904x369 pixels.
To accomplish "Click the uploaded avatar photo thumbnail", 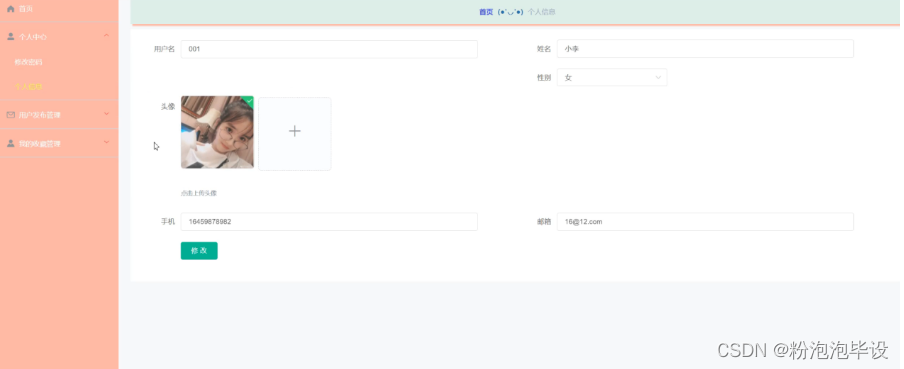I will [217, 132].
